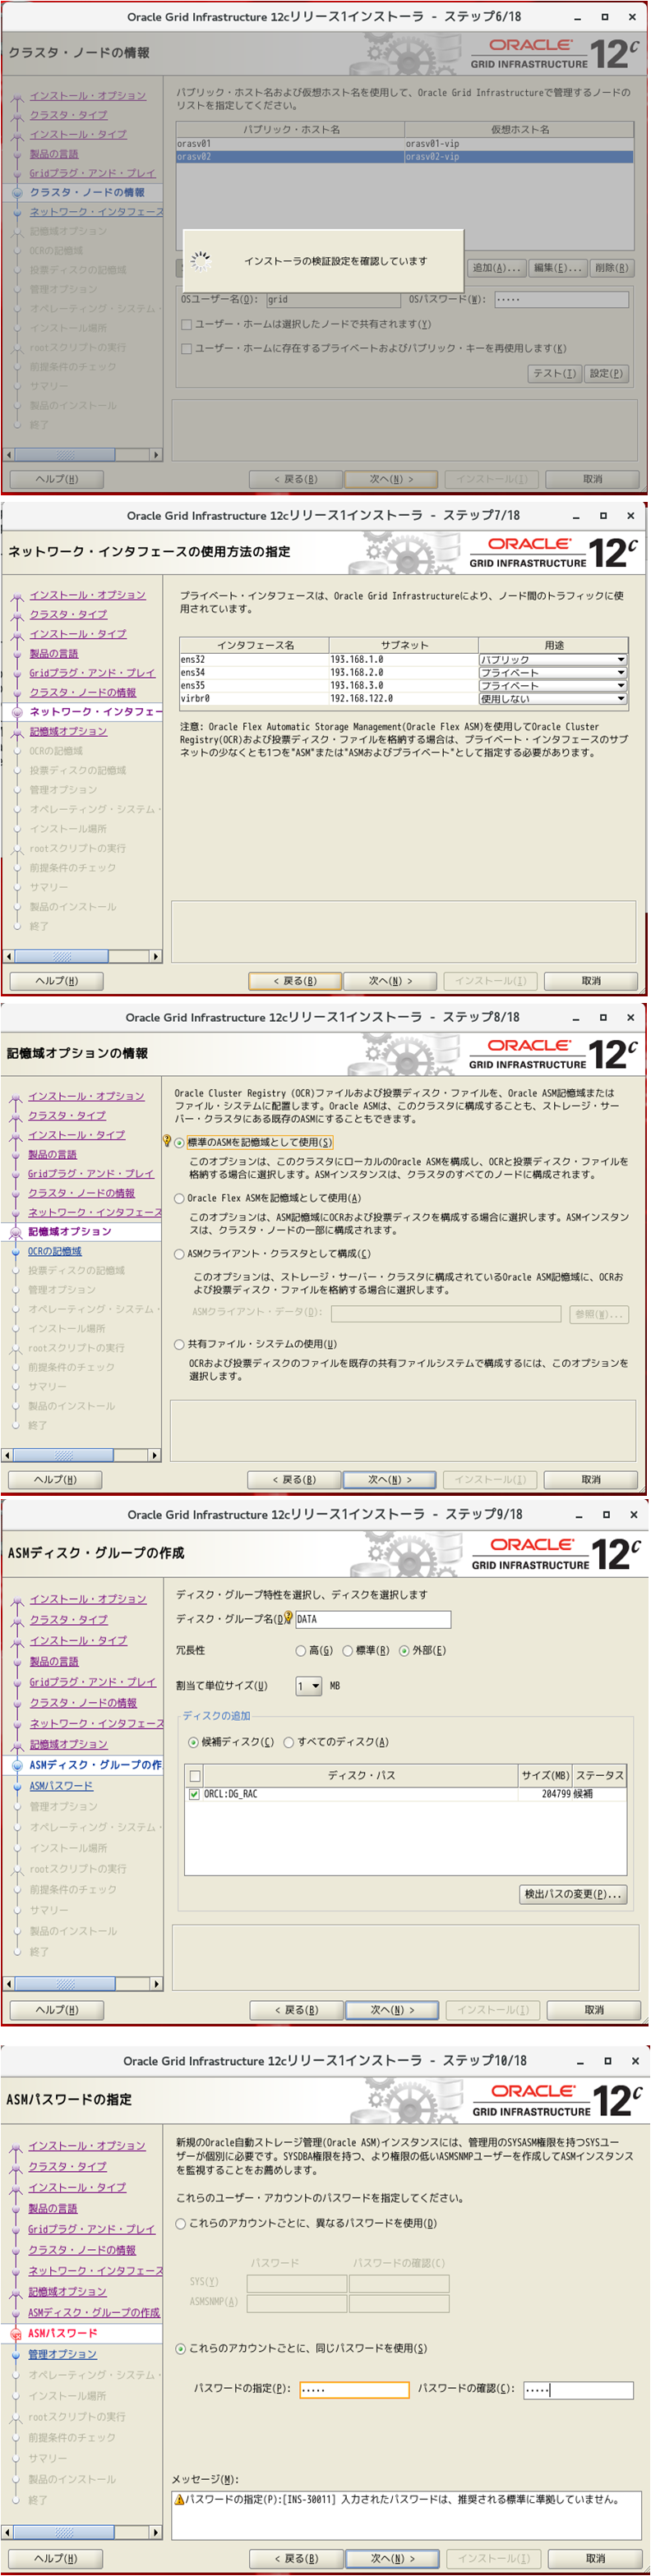This screenshot has height=2576, width=651.
Task: Click the パスワードの指定(P) field
Action: click(x=354, y=2390)
